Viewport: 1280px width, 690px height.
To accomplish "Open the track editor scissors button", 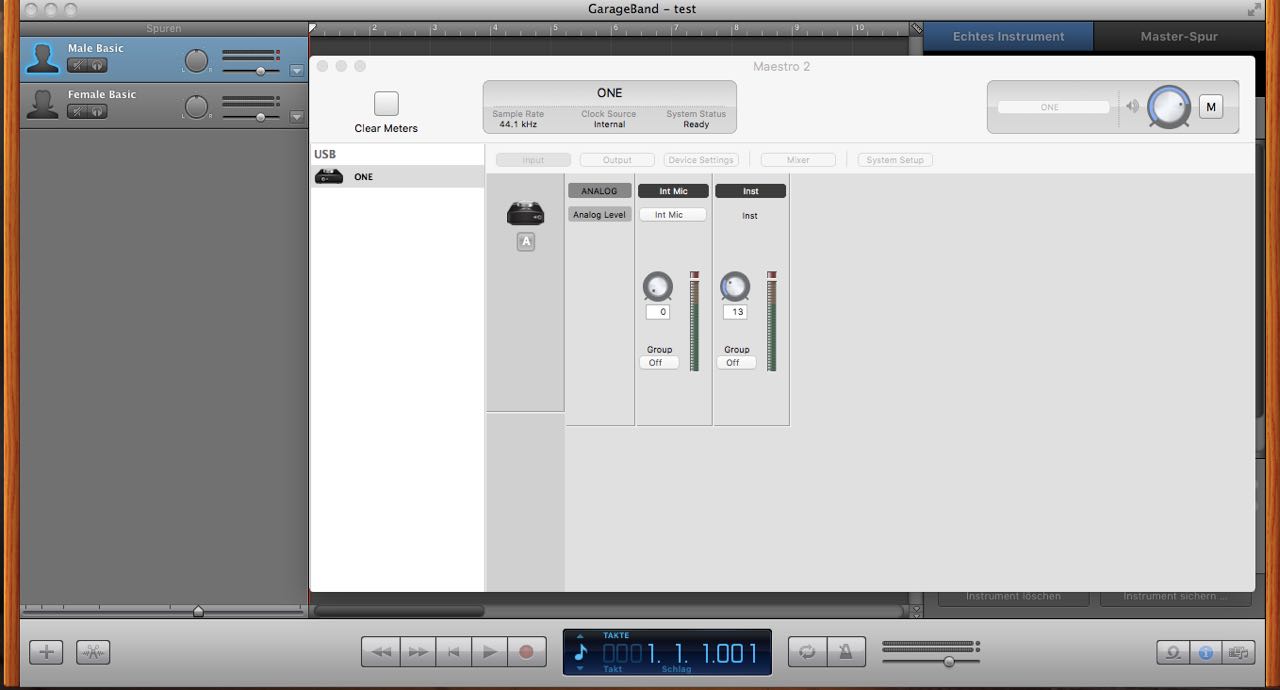I will (x=93, y=652).
